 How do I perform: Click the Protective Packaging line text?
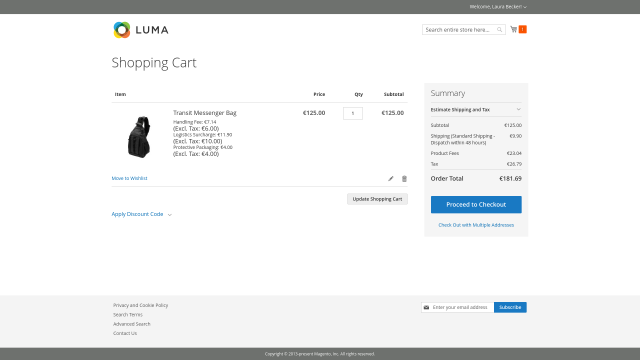point(203,147)
